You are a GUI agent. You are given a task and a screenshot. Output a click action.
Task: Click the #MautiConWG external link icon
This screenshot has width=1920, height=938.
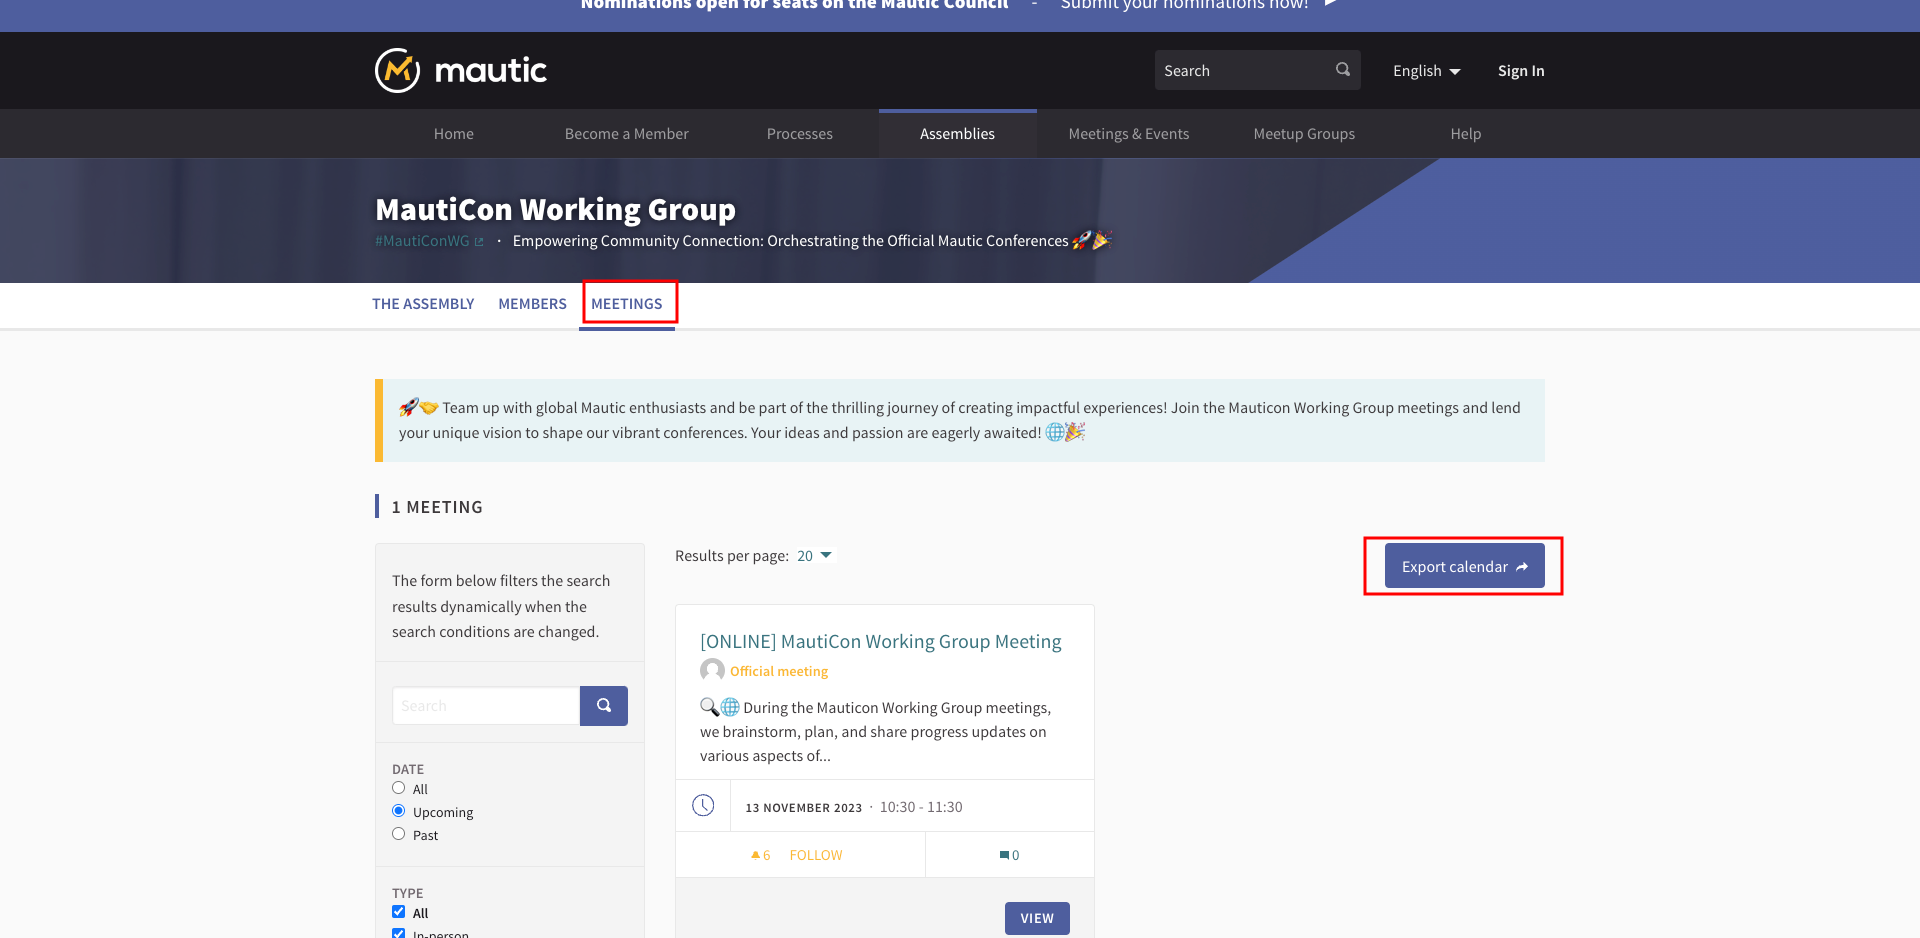tap(479, 242)
